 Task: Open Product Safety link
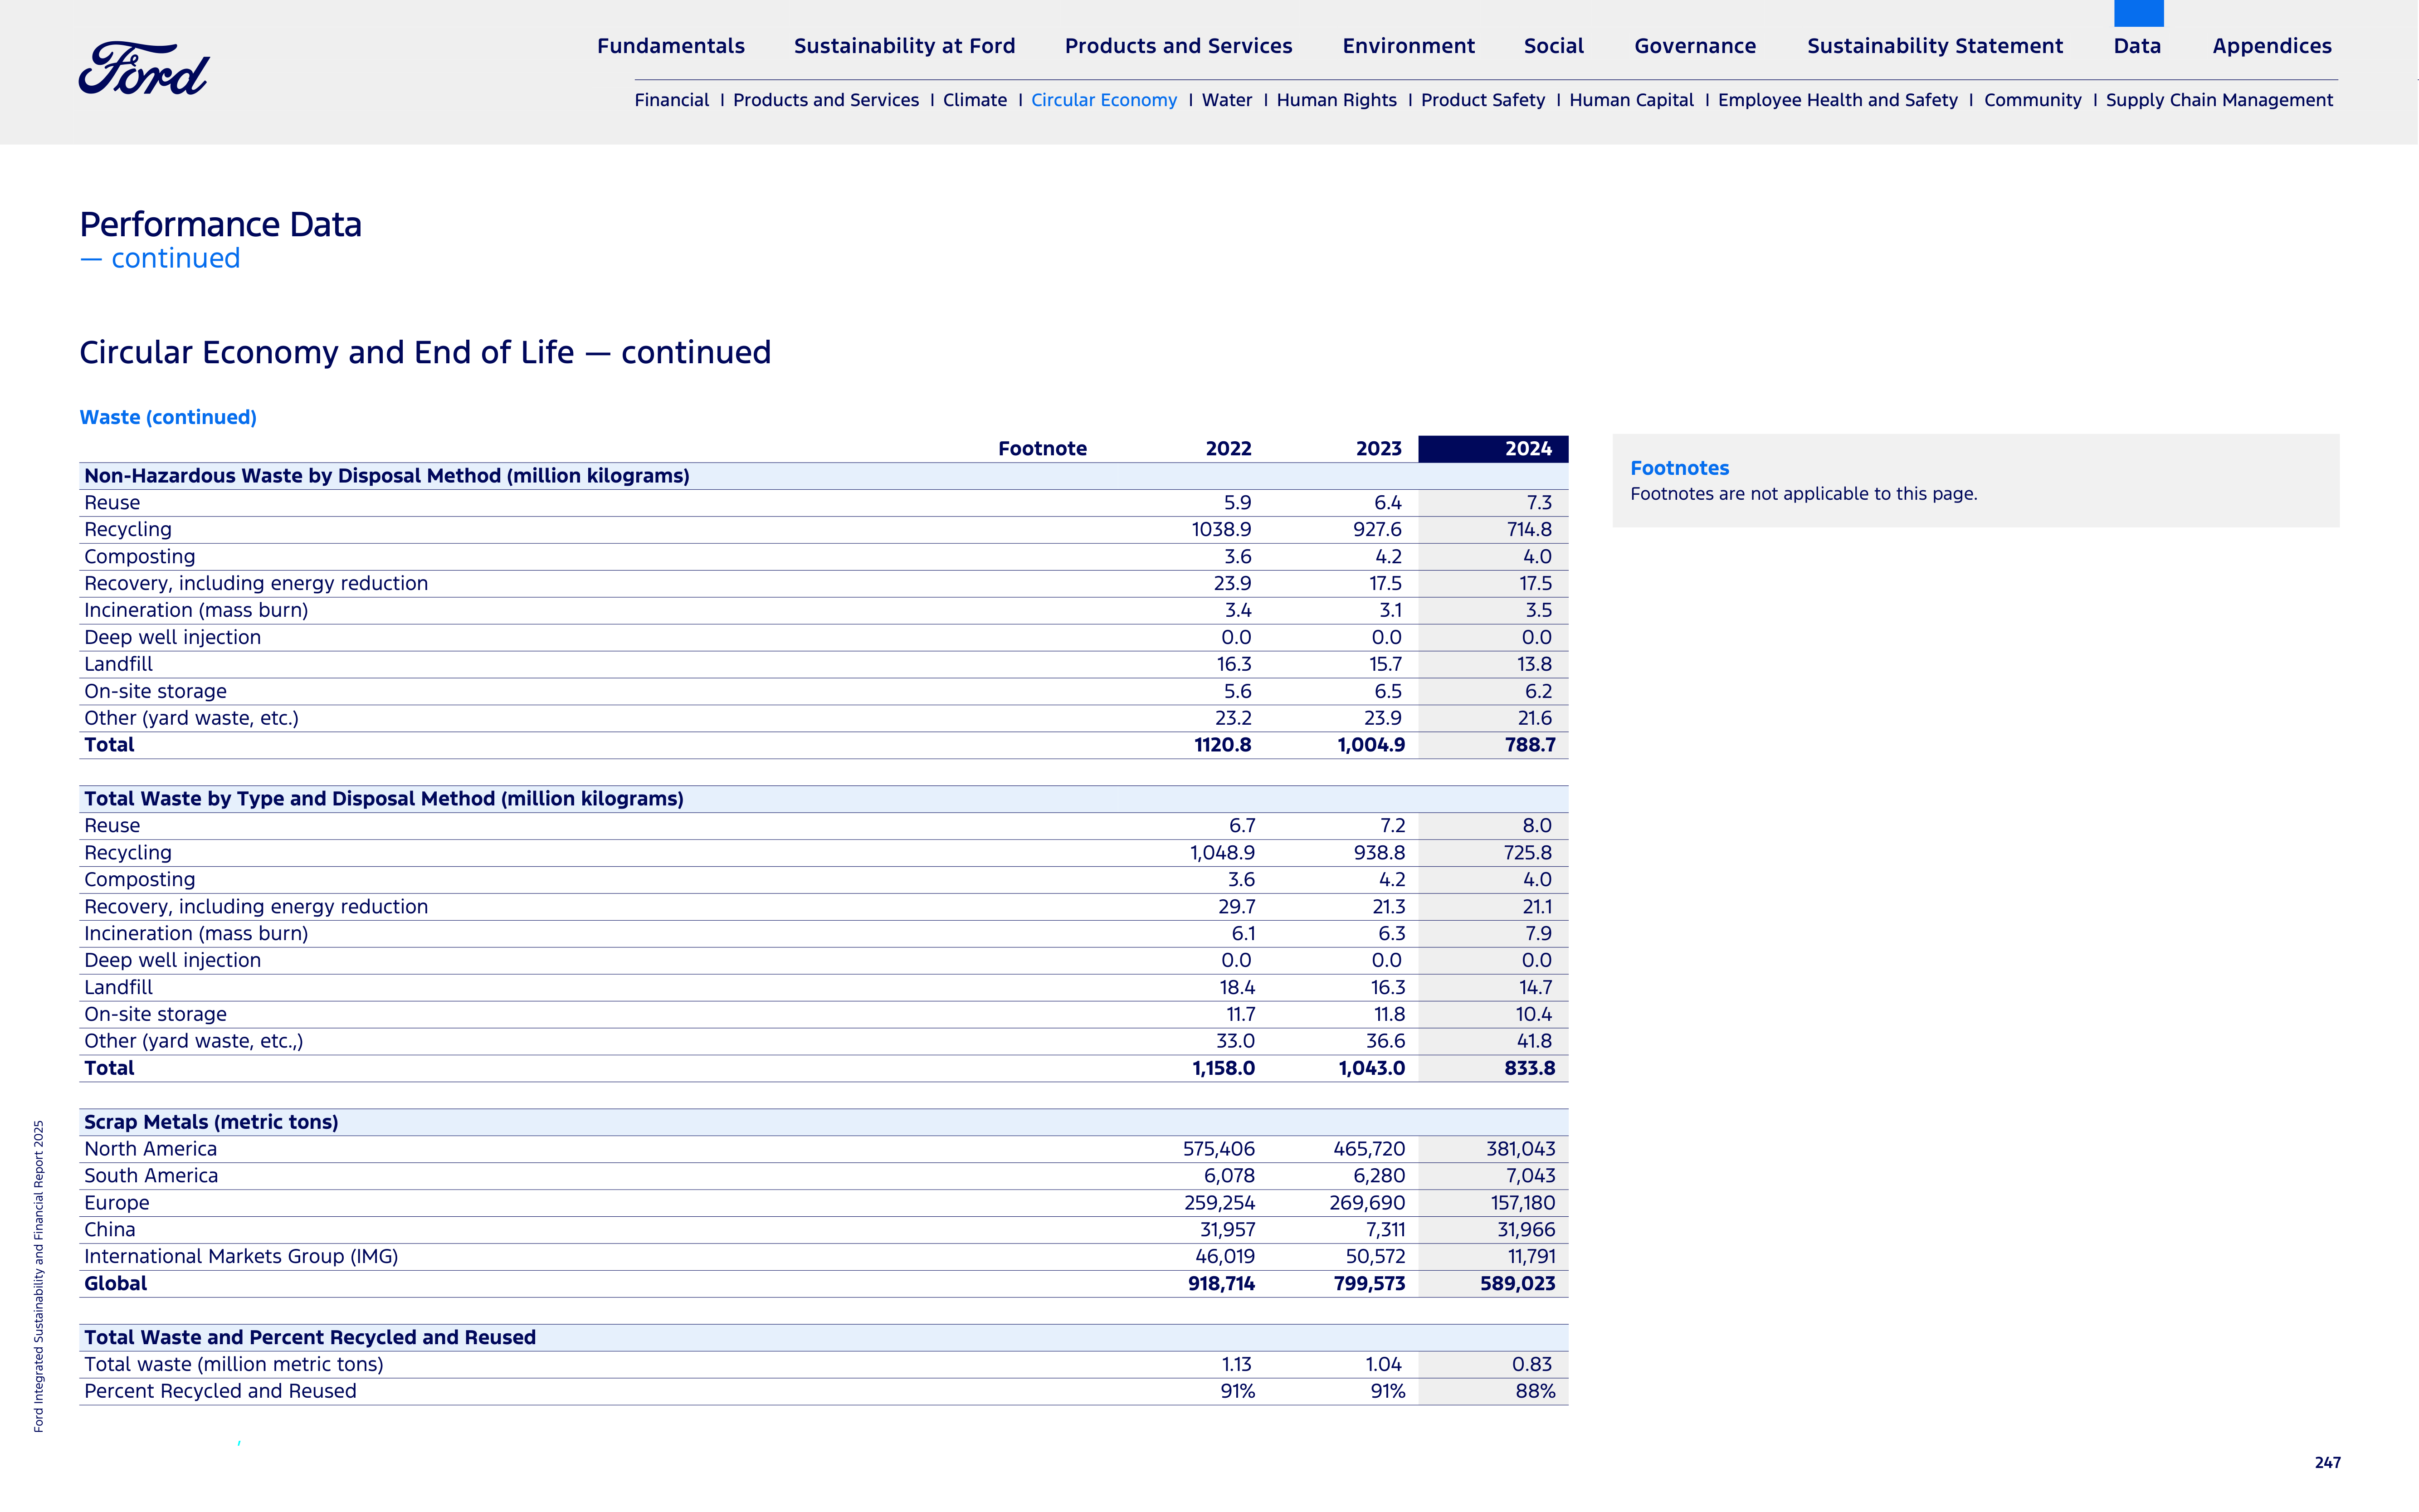(1483, 100)
